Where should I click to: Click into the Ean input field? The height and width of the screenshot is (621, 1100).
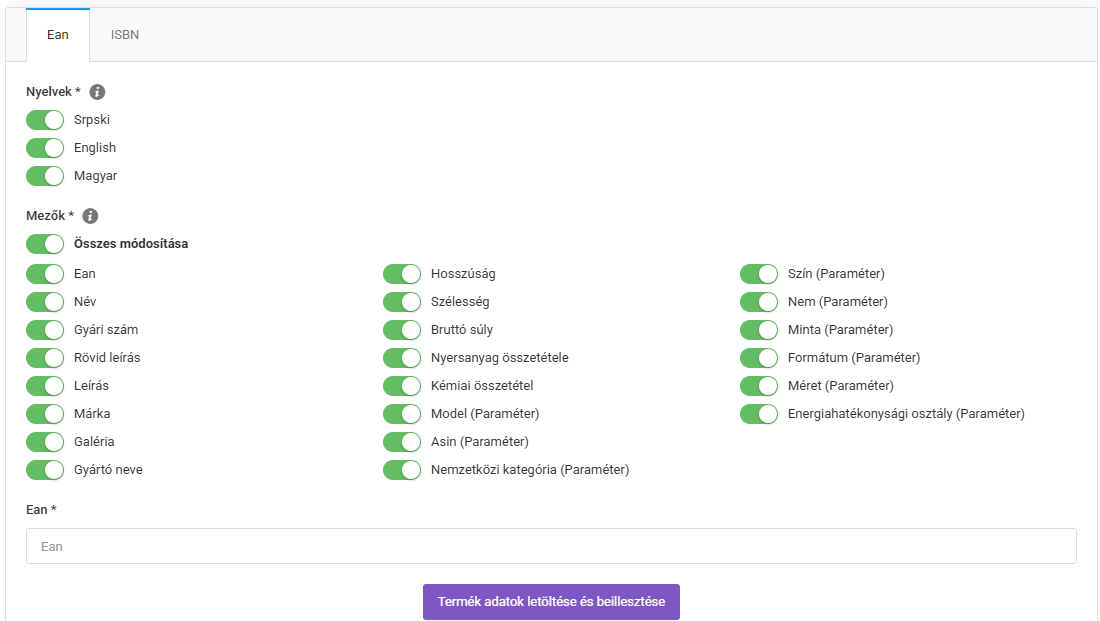tap(551, 547)
